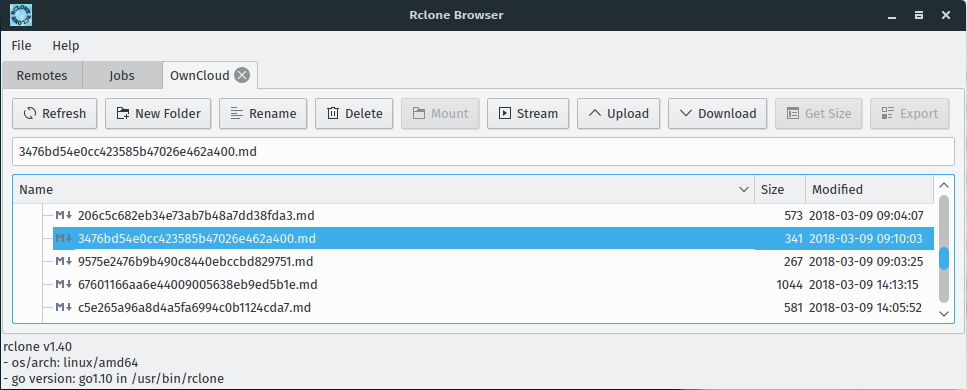The width and height of the screenshot is (967, 390).
Task: Sort by Size column header
Action: (x=780, y=189)
